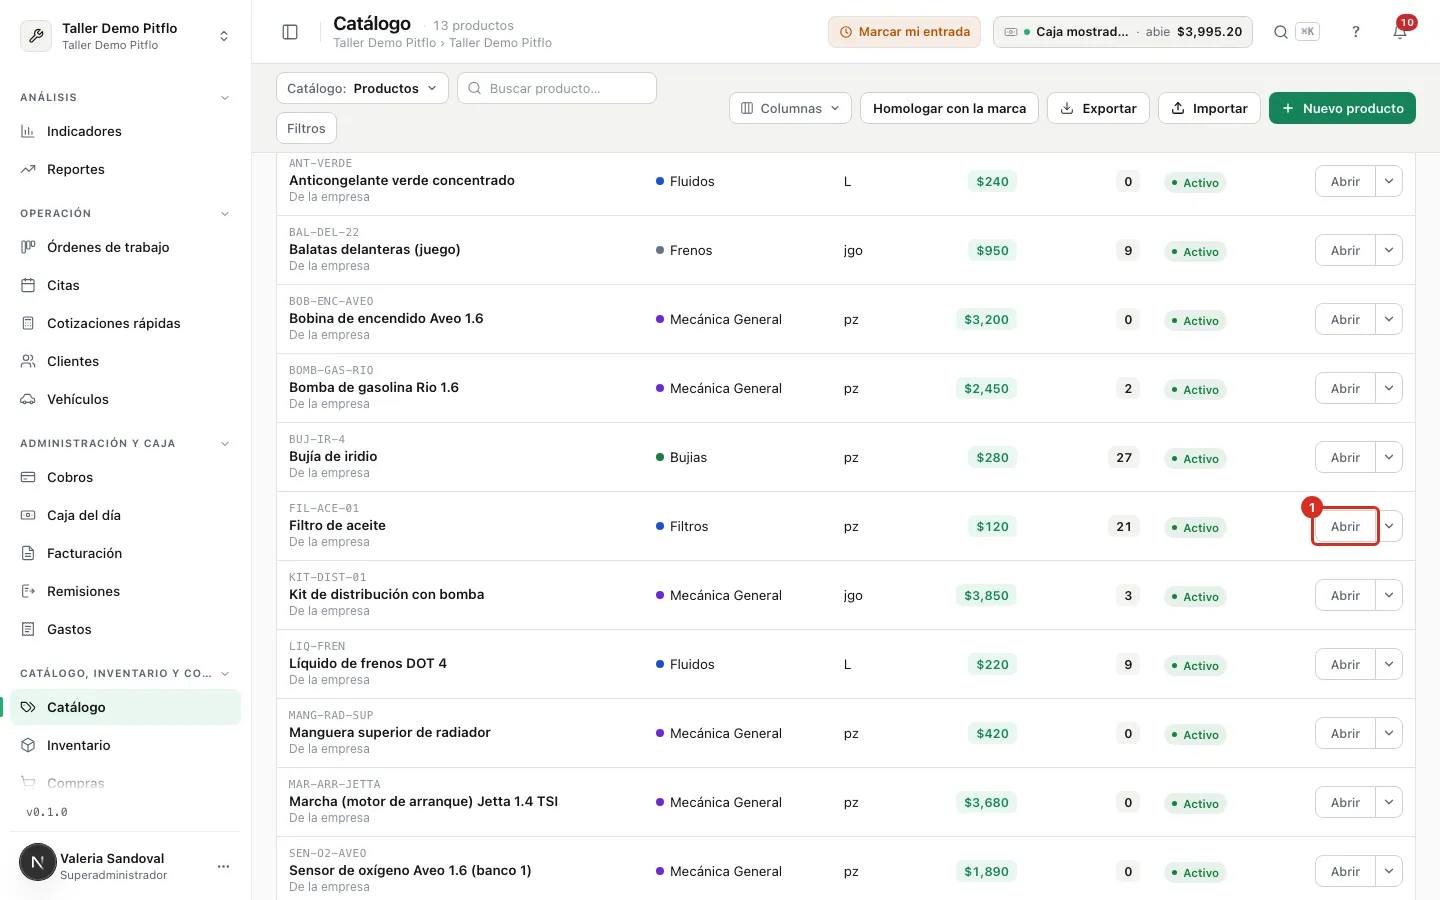Expand dropdown arrow for Filtro de aceite row
This screenshot has height=900, width=1440.
(x=1389, y=526)
